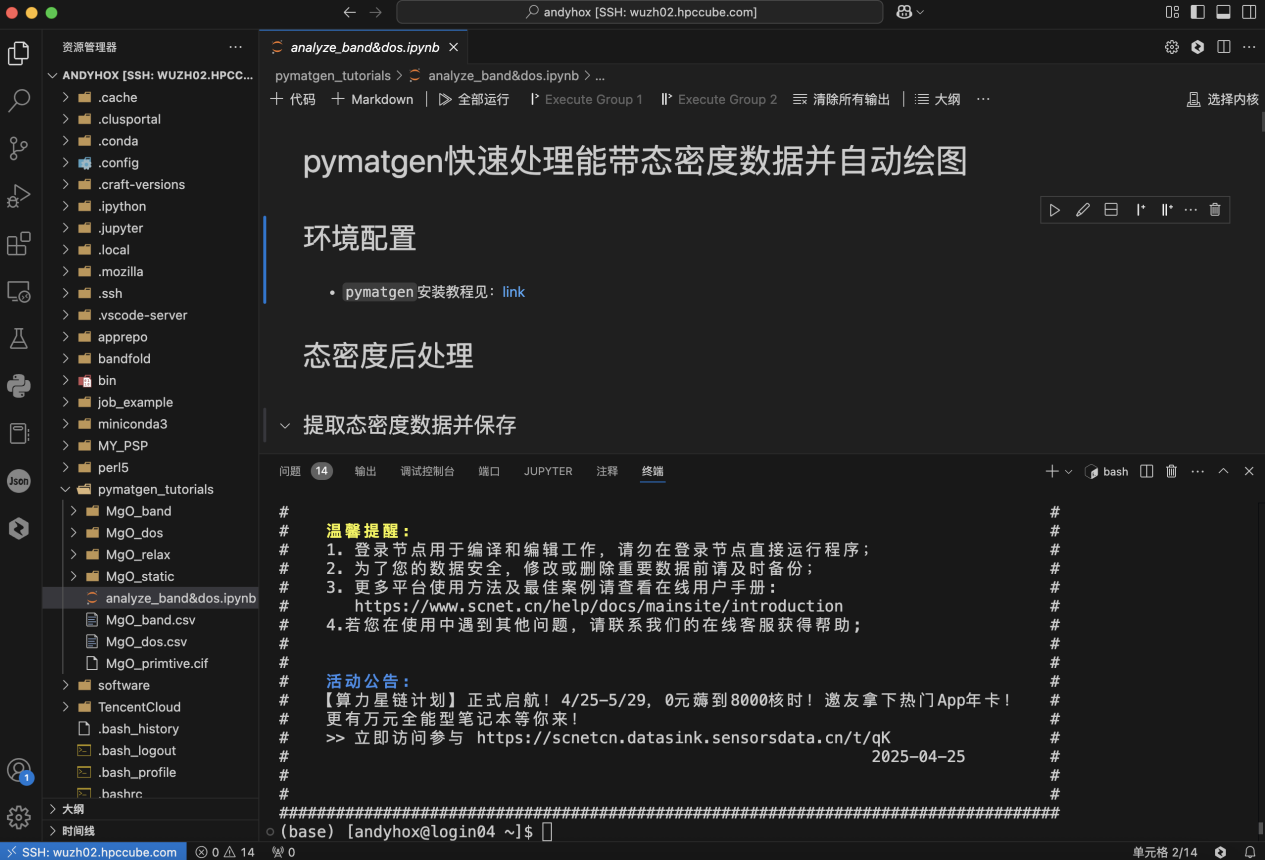This screenshot has height=860, width=1265.
Task: Toggle the 大纲 outline view
Action: [x=936, y=99]
